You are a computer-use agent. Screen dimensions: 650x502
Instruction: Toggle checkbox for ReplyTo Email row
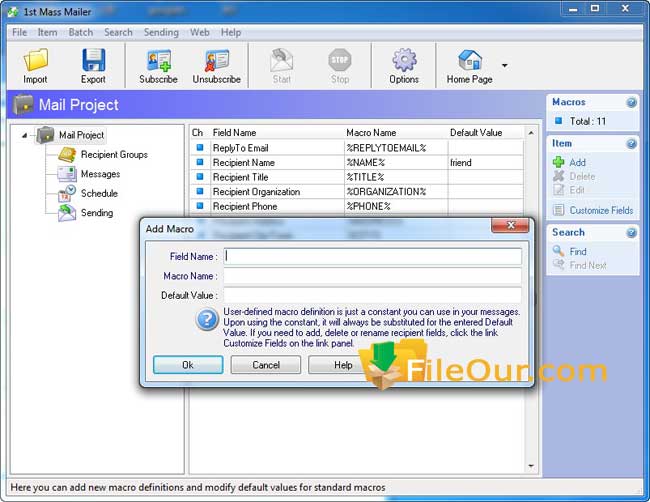tap(198, 148)
